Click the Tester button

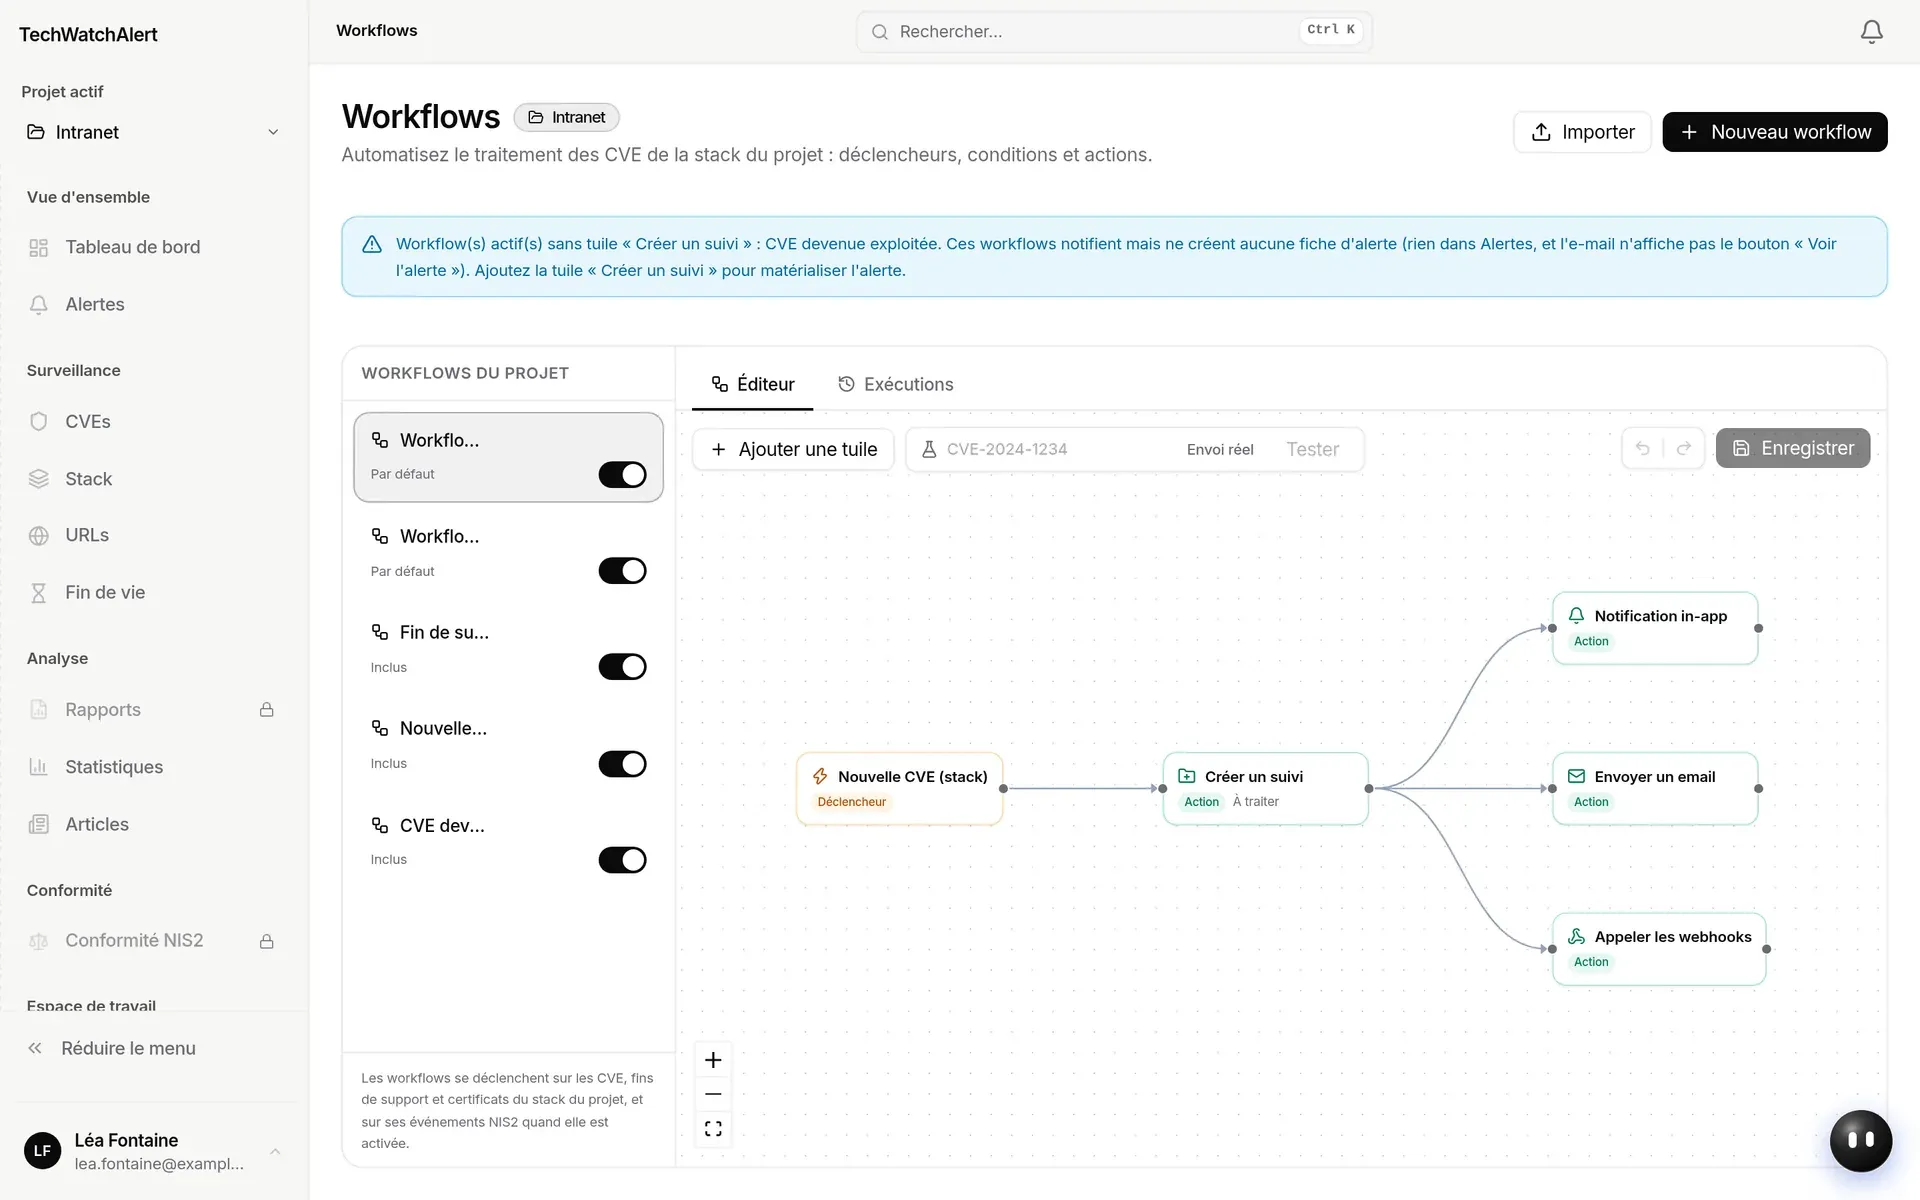tap(1312, 450)
